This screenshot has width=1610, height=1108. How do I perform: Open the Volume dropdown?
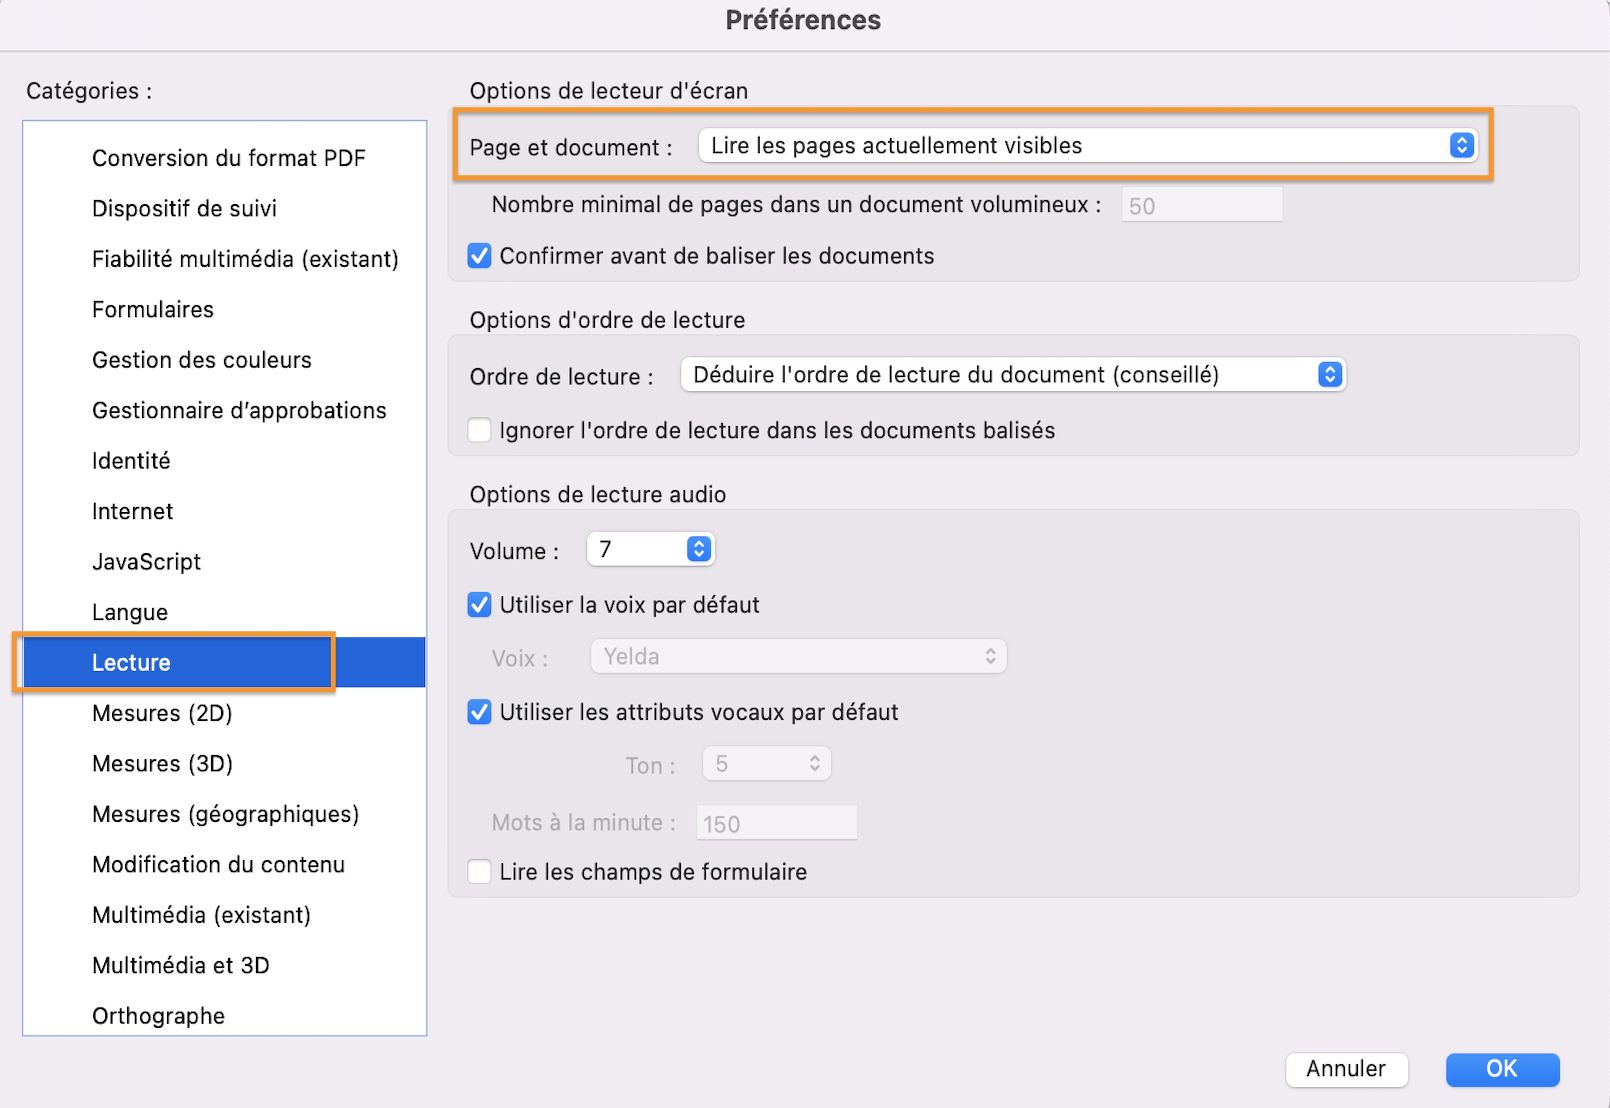point(697,549)
